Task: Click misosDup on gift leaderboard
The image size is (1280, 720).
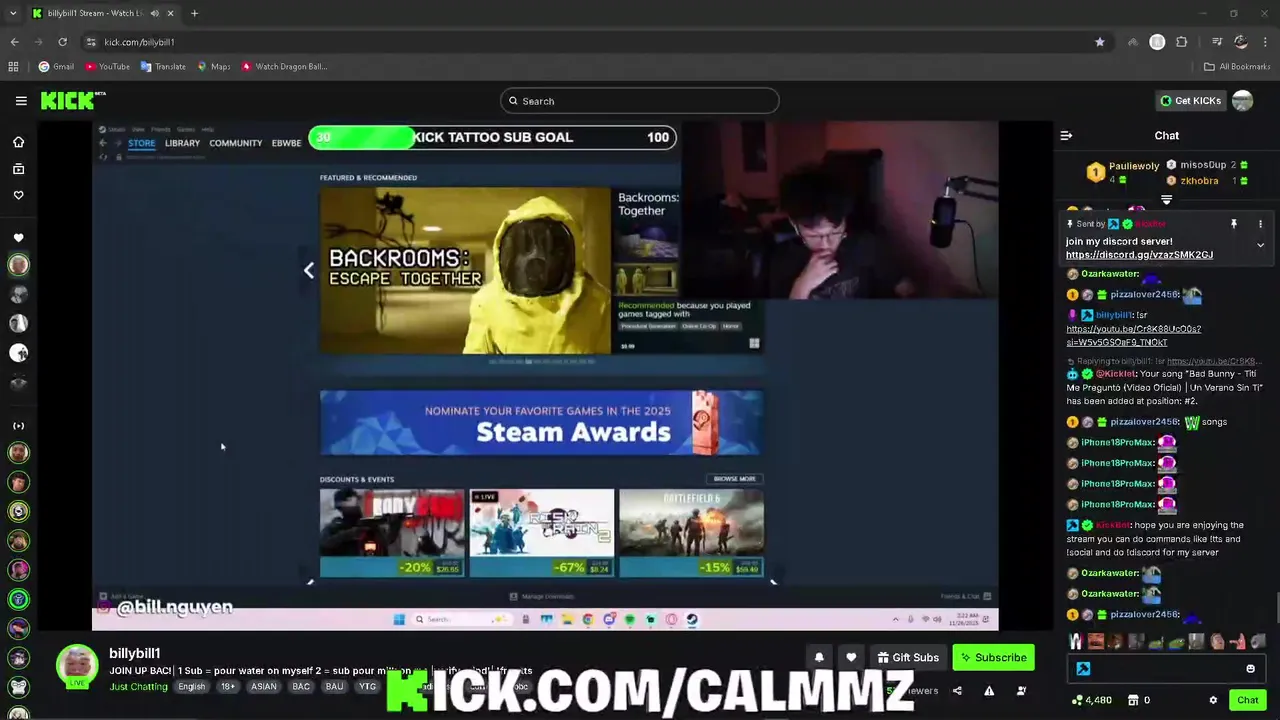Action: pos(1203,165)
